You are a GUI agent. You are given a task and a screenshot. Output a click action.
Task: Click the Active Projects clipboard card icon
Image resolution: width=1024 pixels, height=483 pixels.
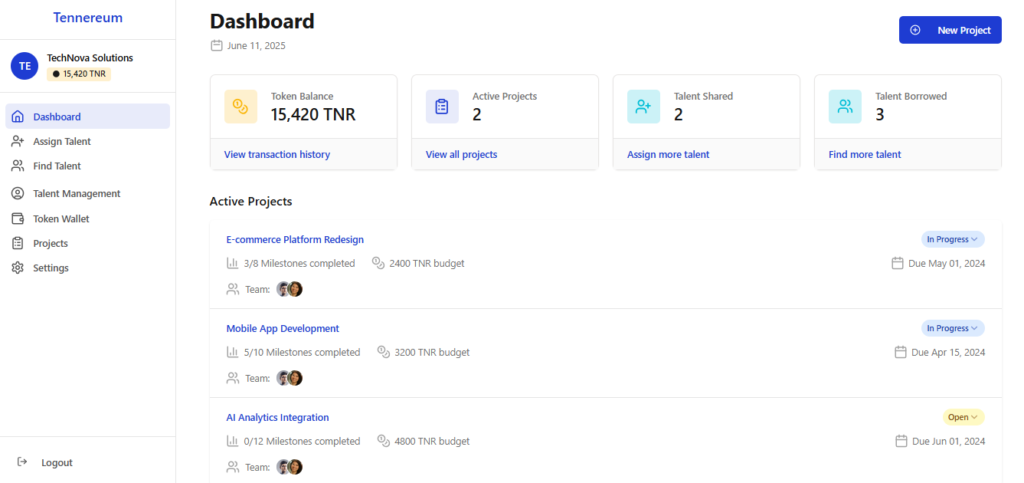(x=442, y=106)
